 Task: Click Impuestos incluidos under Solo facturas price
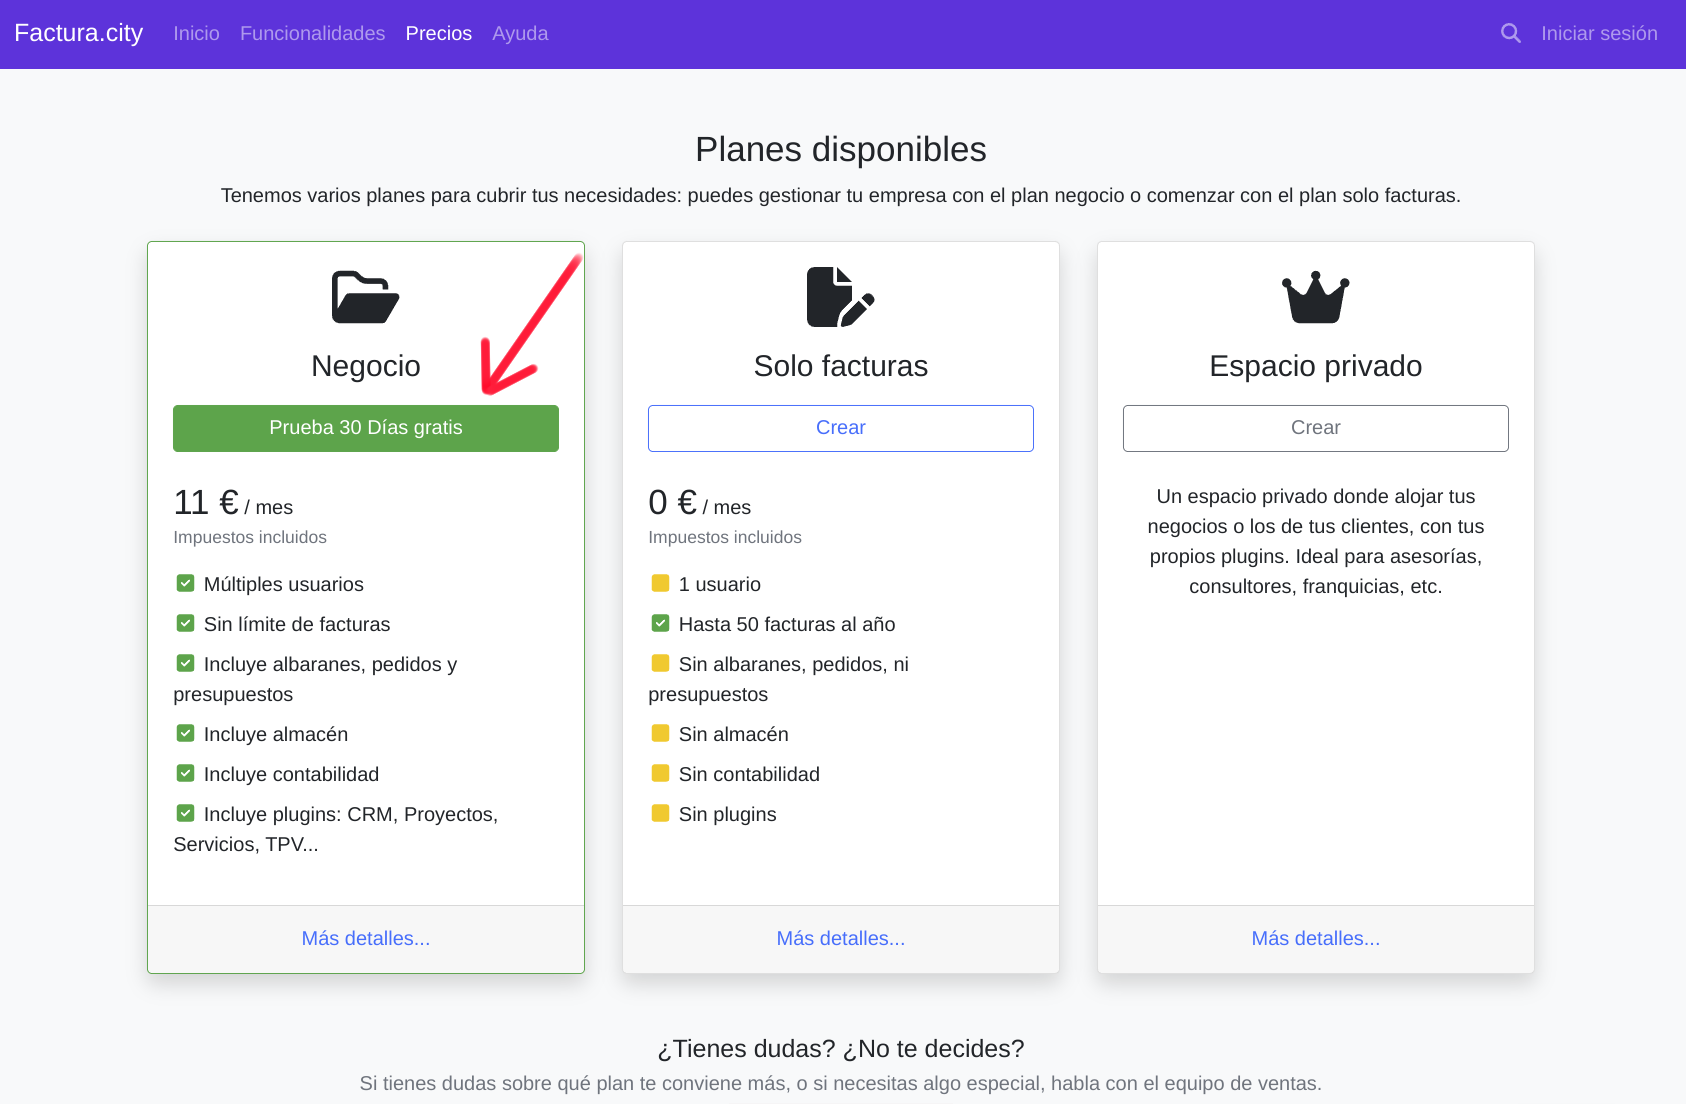pos(725,537)
